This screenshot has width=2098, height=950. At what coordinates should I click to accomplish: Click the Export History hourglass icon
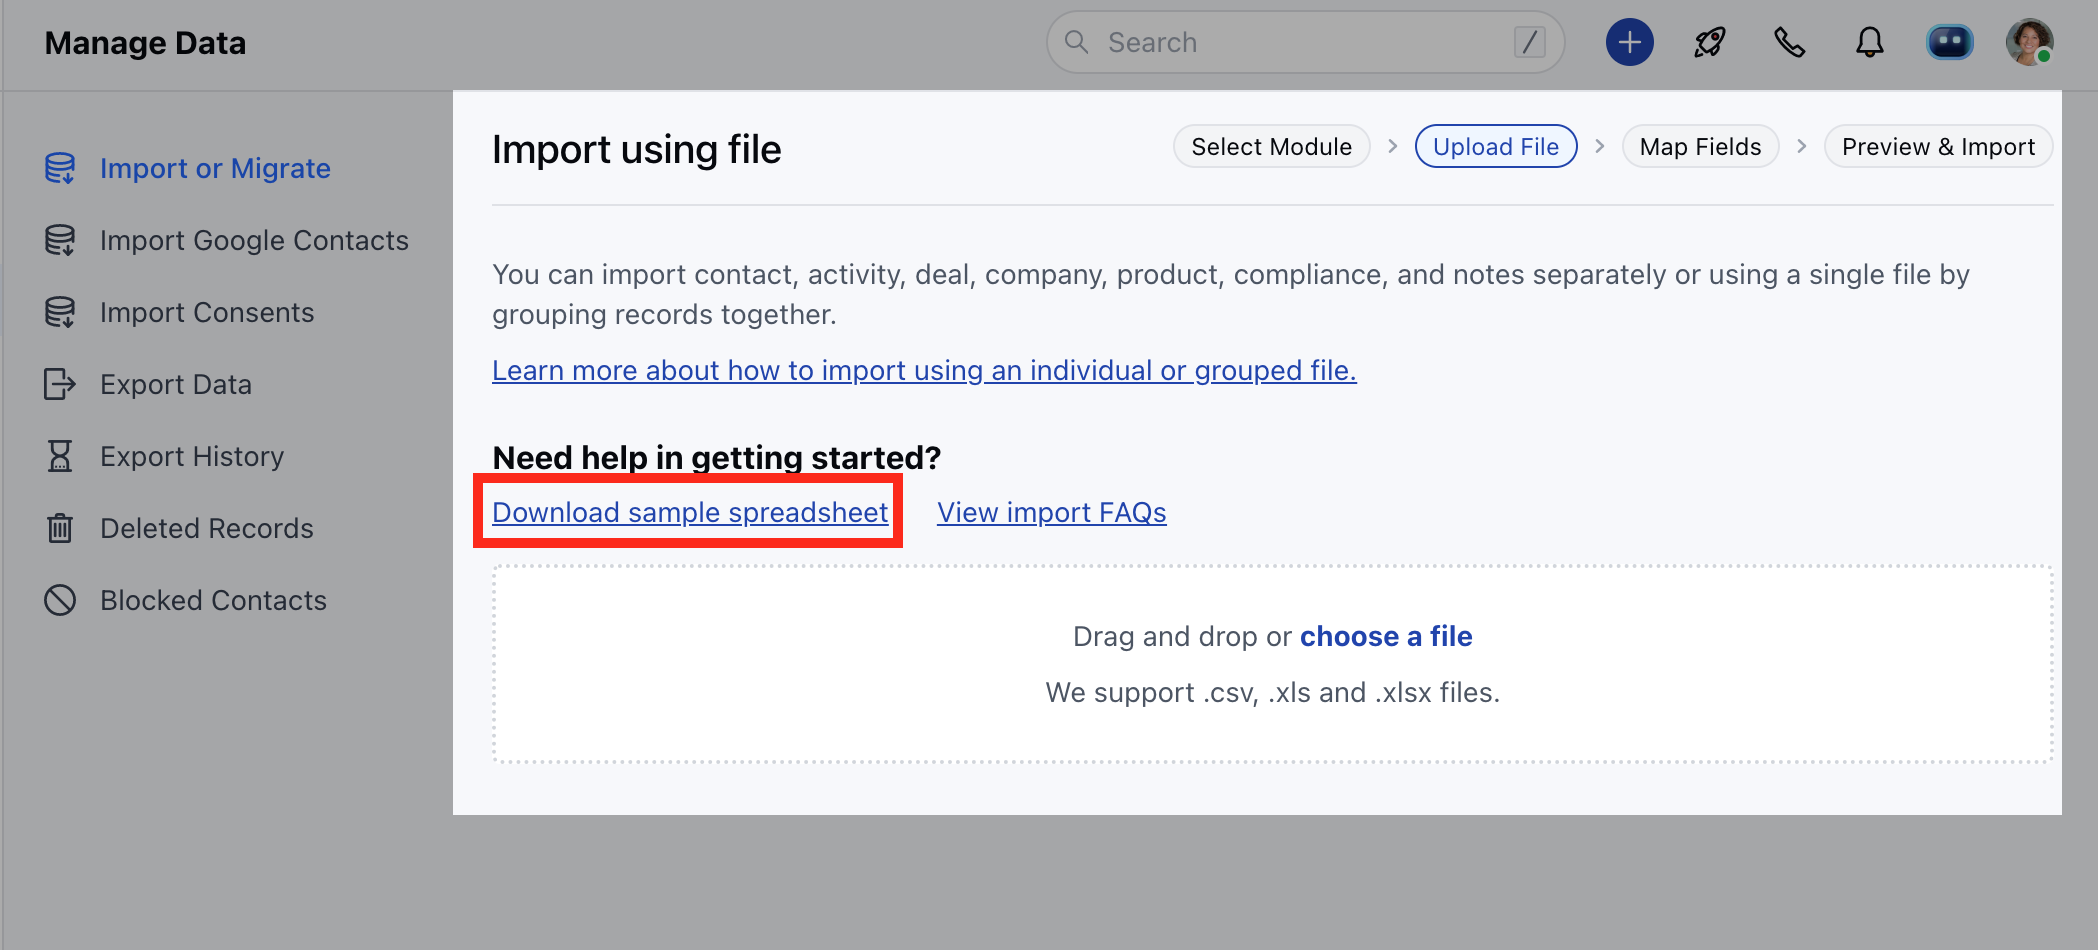click(60, 456)
